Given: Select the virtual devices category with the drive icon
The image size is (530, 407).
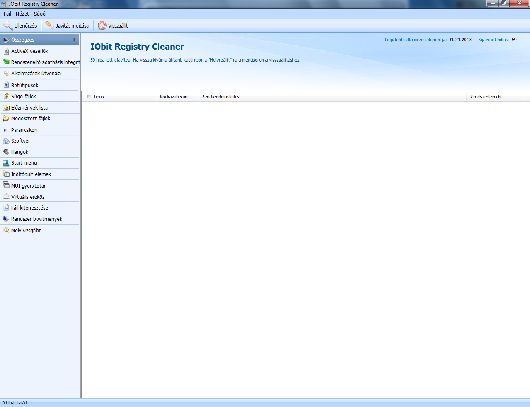Looking at the screenshot, I should (x=40, y=197).
